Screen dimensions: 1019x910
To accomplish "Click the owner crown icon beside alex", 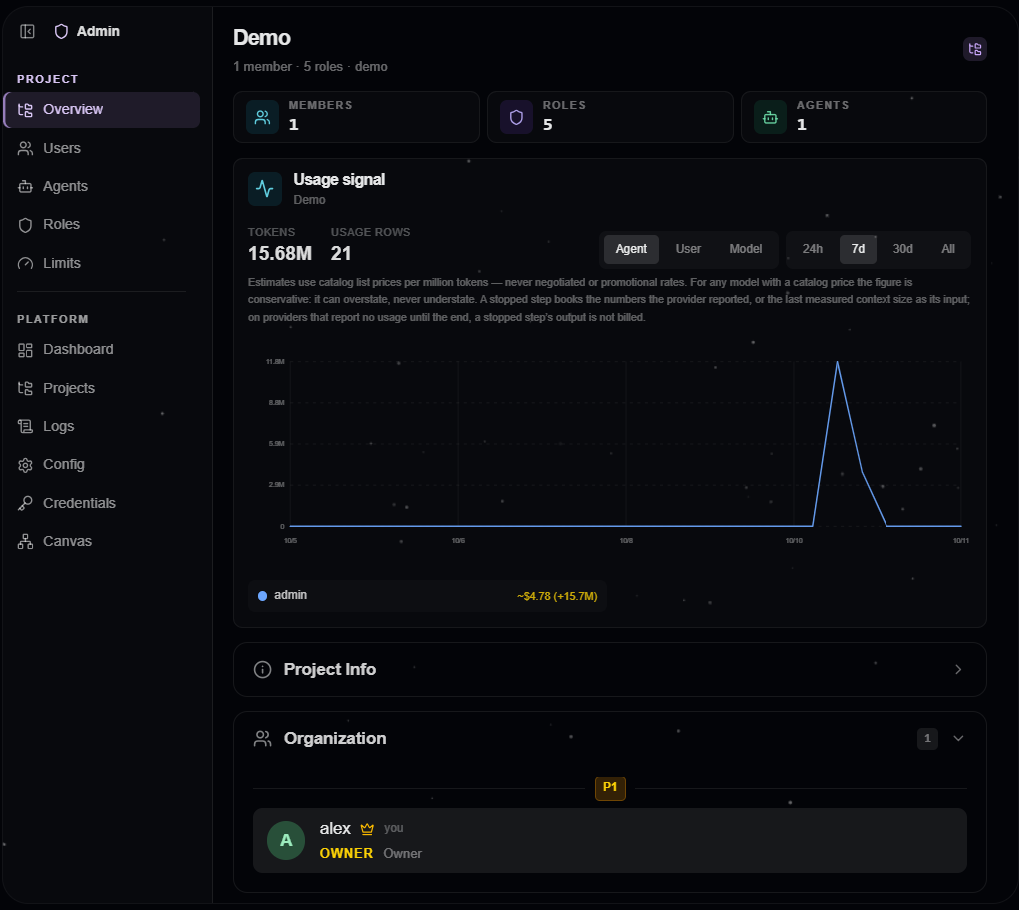I will click(367, 829).
